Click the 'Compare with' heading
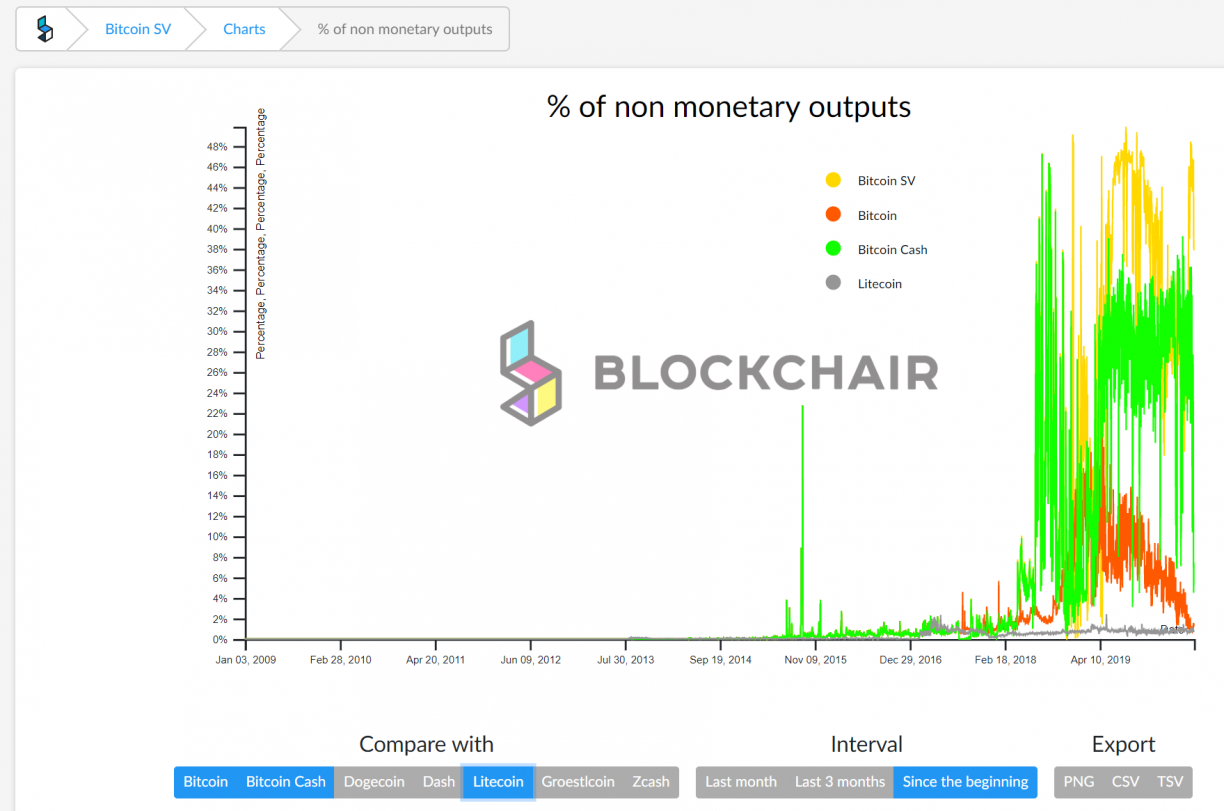1224x811 pixels. click(426, 744)
